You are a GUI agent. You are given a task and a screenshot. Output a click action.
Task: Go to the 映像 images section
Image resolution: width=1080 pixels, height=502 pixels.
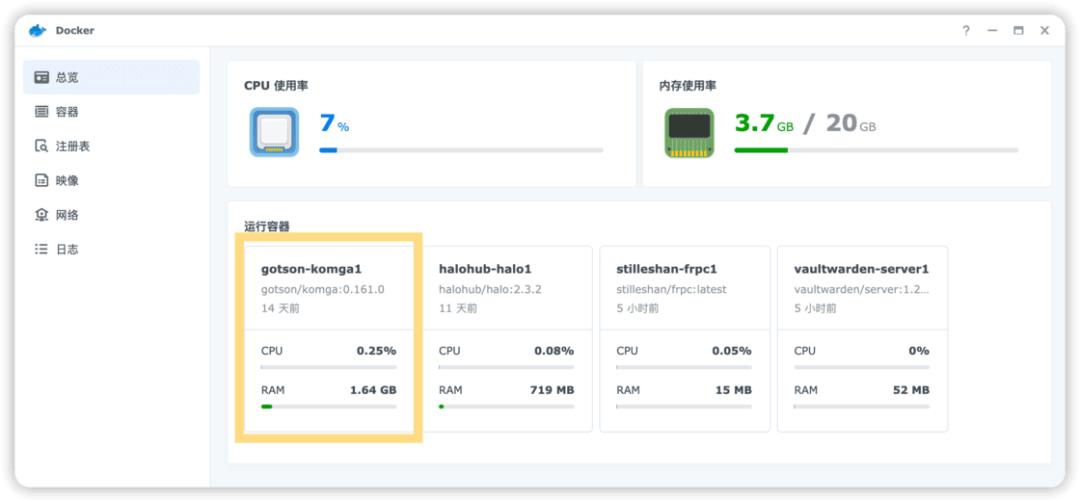112,180
